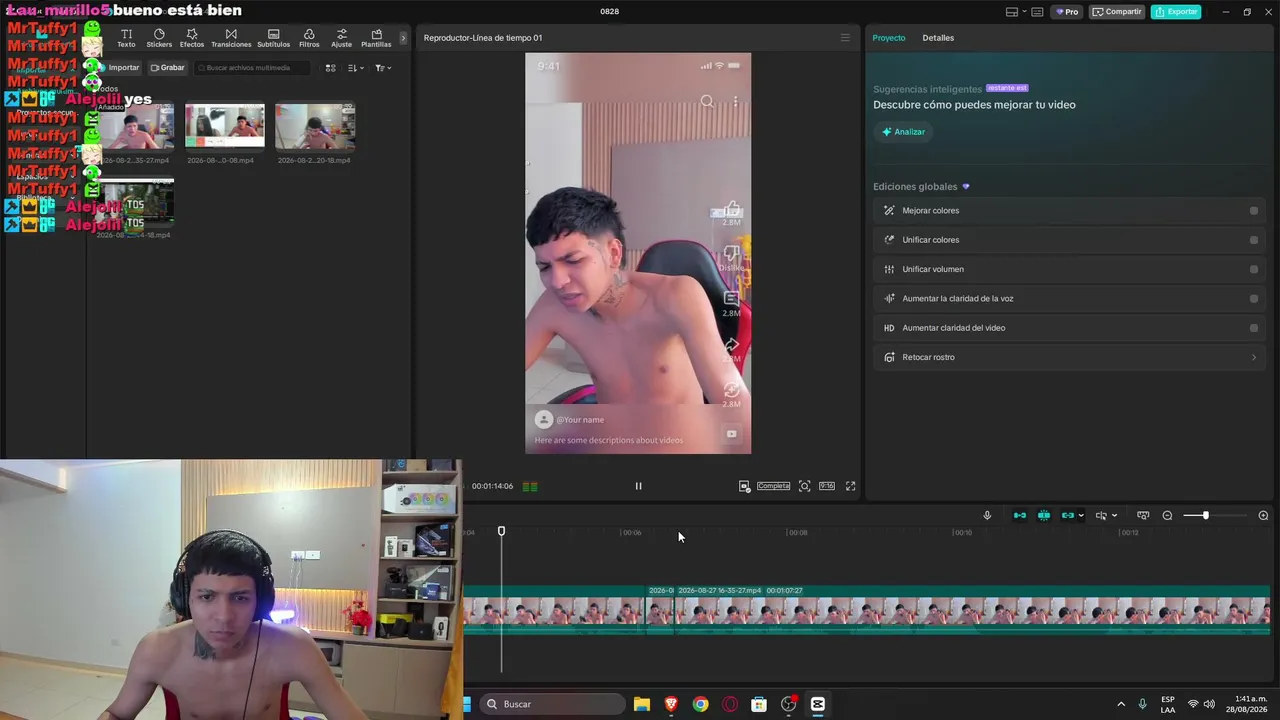
Task: Expand the Retocar rostro options
Action: pyautogui.click(x=1254, y=357)
